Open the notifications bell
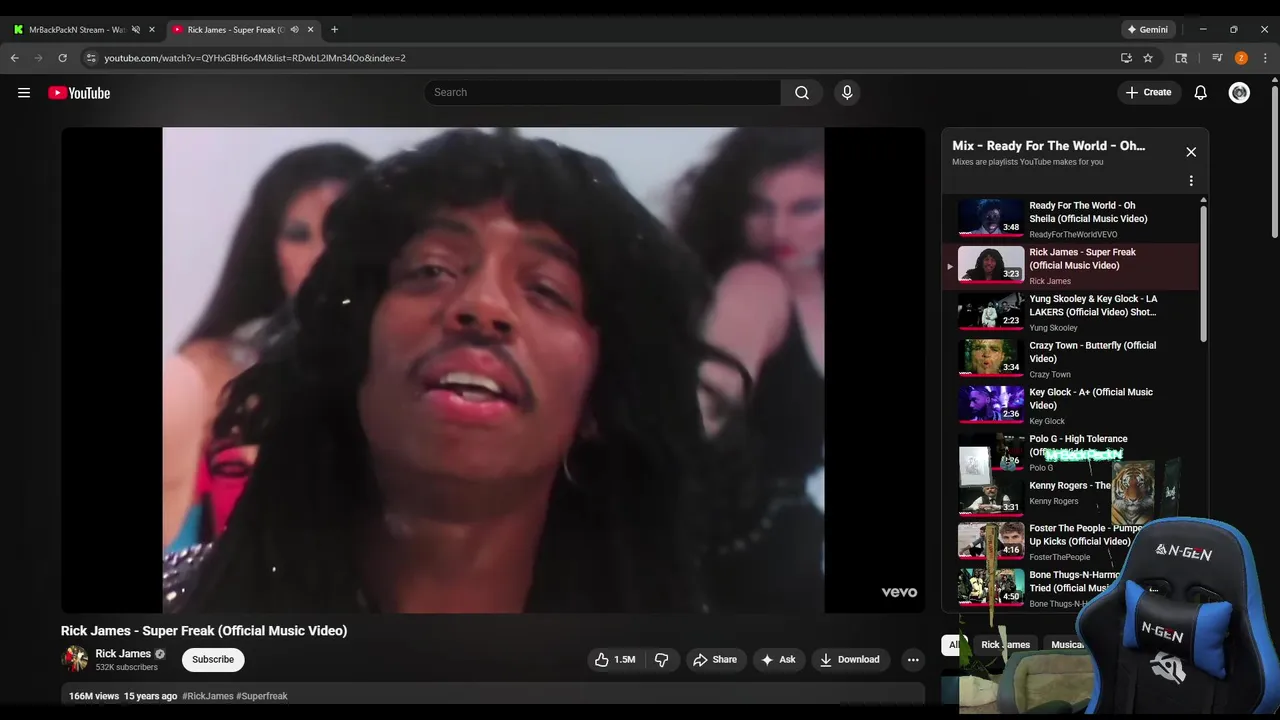This screenshot has width=1280, height=720. tap(1201, 93)
